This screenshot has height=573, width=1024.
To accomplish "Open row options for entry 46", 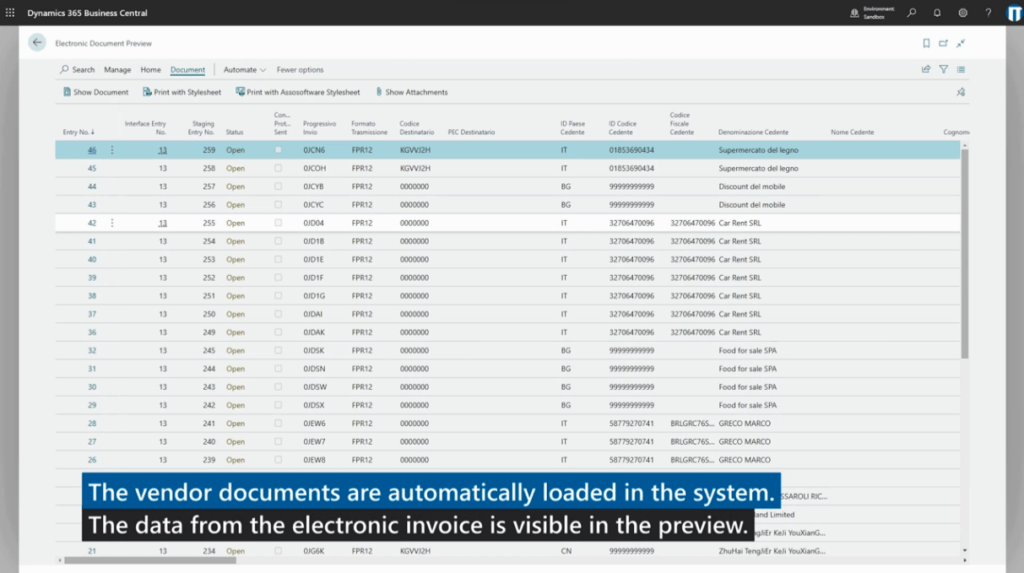I will (x=112, y=150).
